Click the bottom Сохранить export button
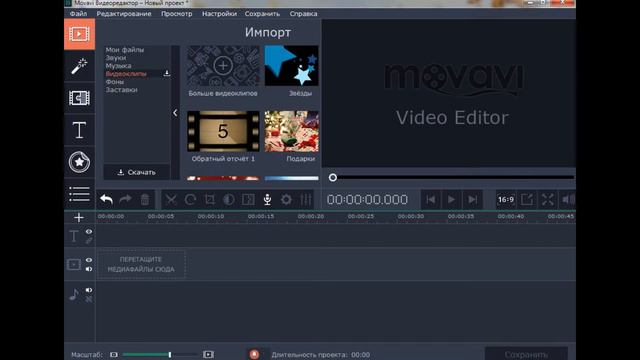The image size is (640, 360). click(x=526, y=354)
